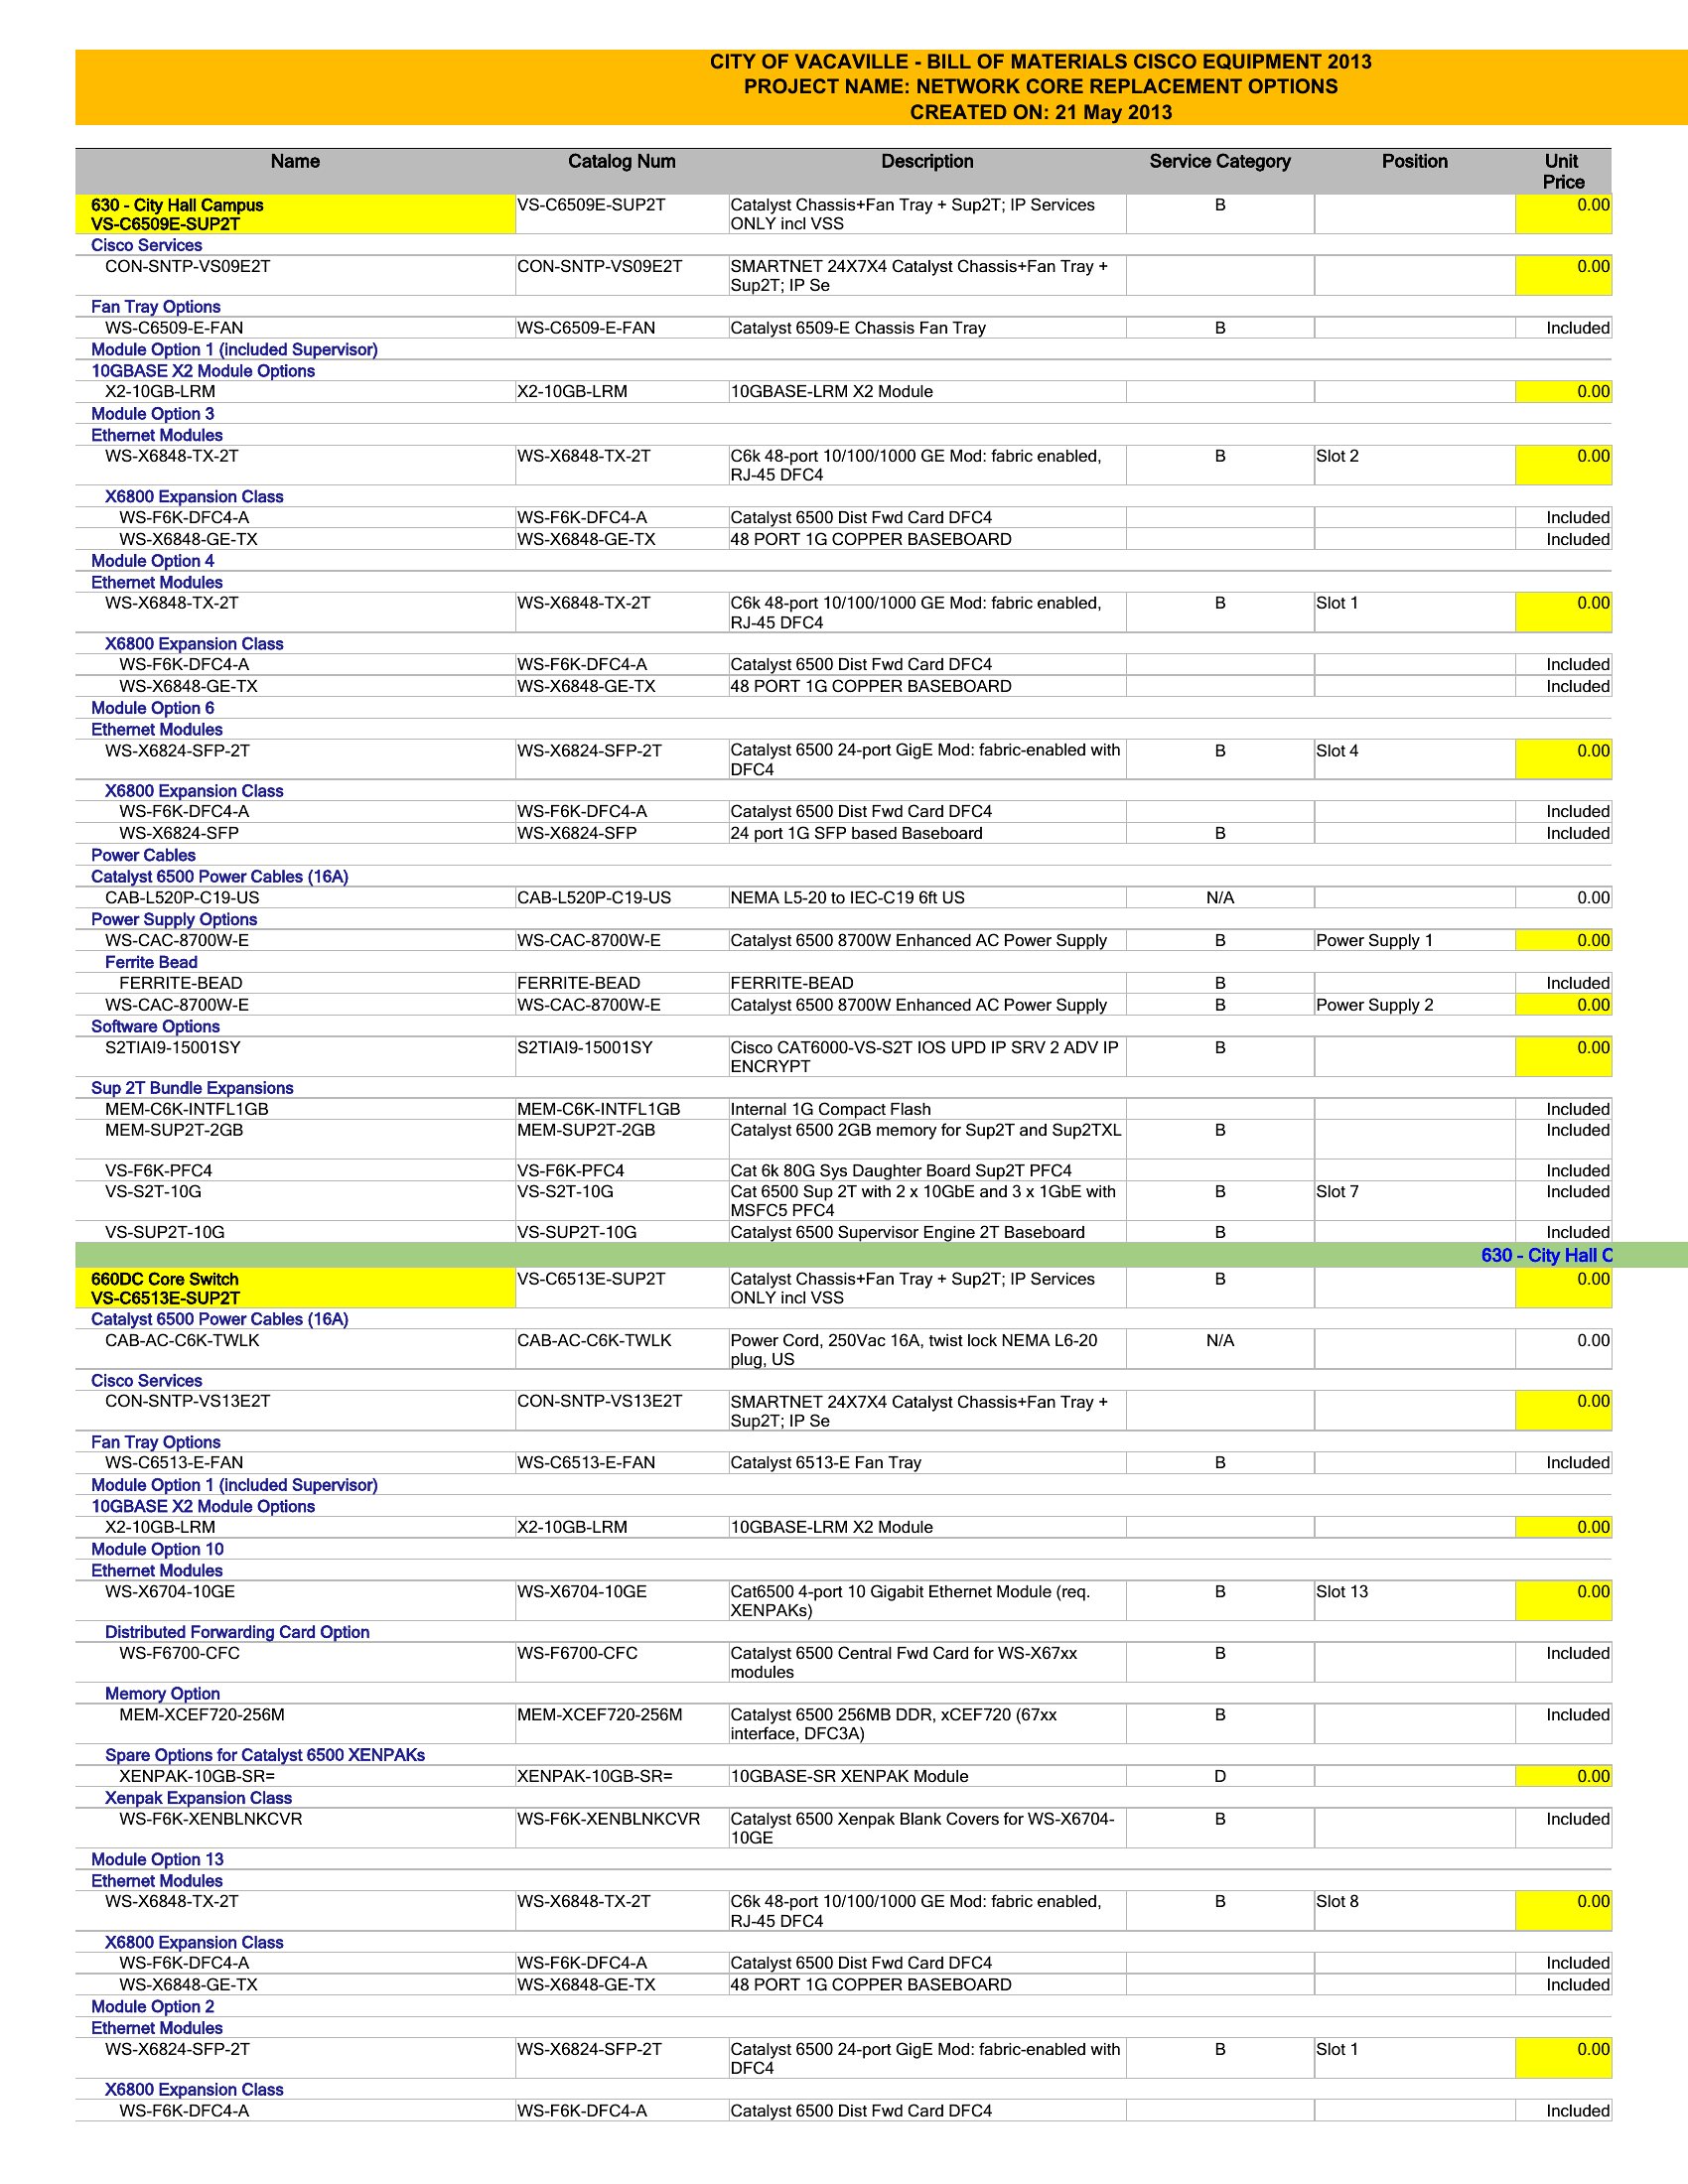Click "Spare Options for Catalyst 6500 XENPAKs" subheading
Image resolution: width=1688 pixels, height=2184 pixels.
[x=265, y=1755]
